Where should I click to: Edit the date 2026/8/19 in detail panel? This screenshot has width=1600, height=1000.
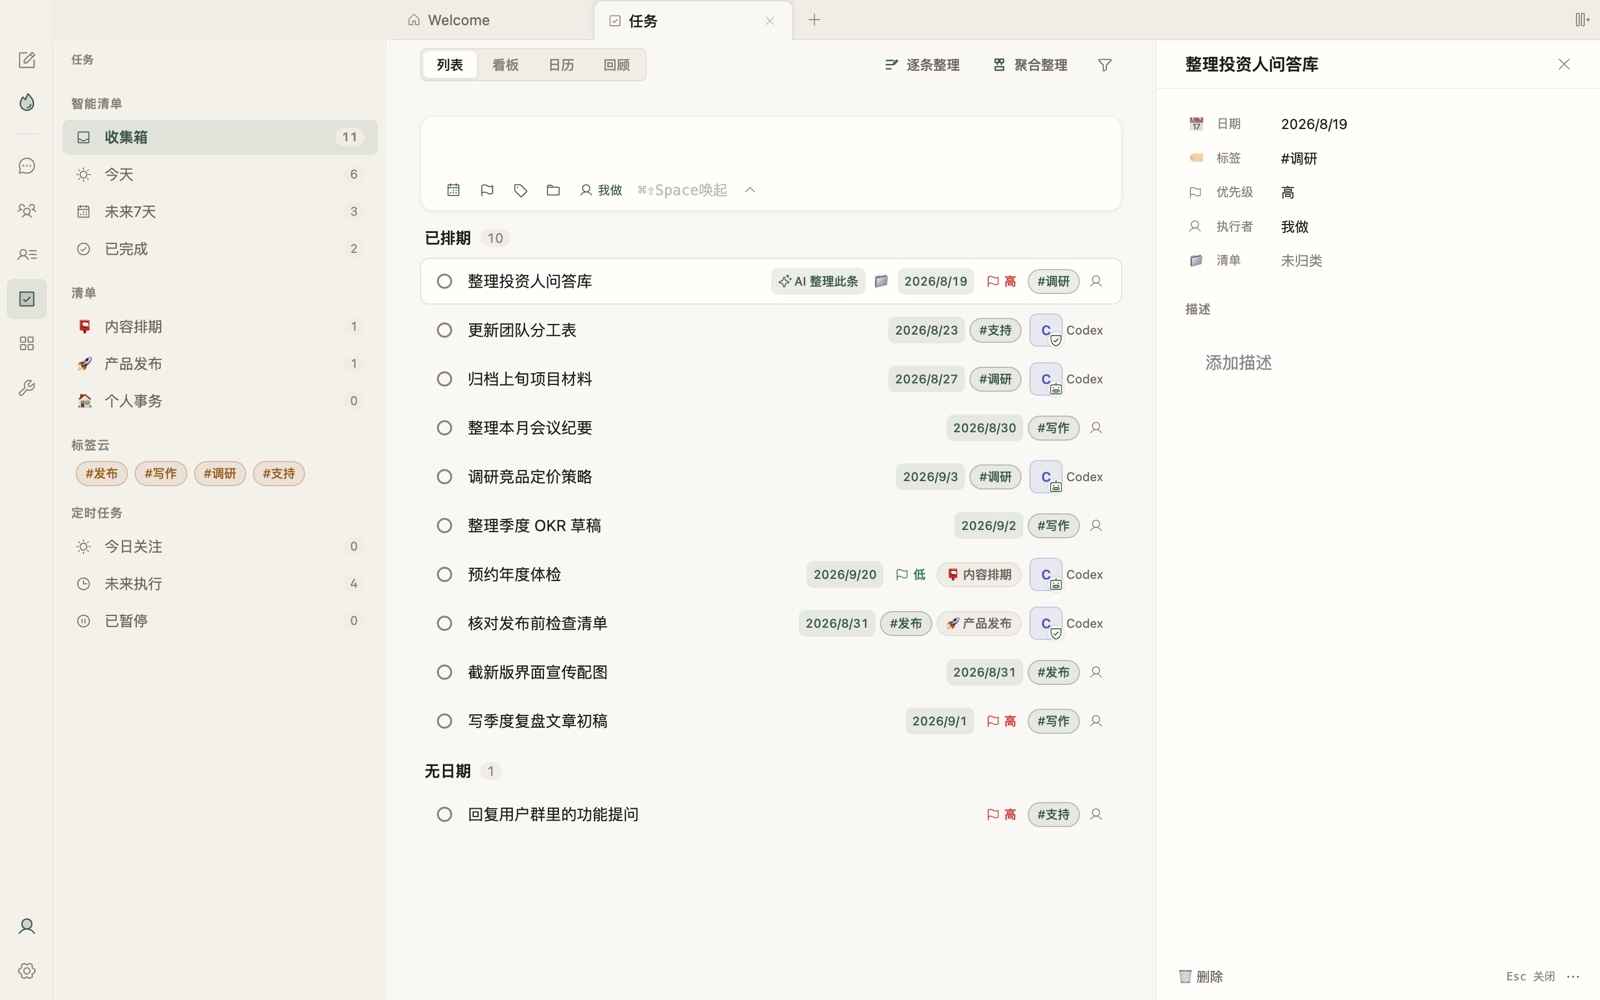(1314, 124)
